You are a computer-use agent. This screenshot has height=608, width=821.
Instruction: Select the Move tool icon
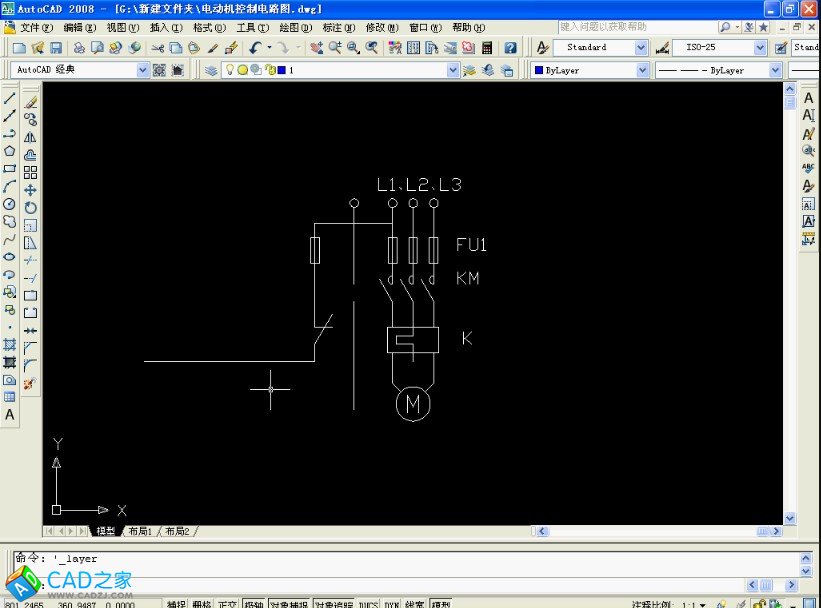(x=30, y=190)
